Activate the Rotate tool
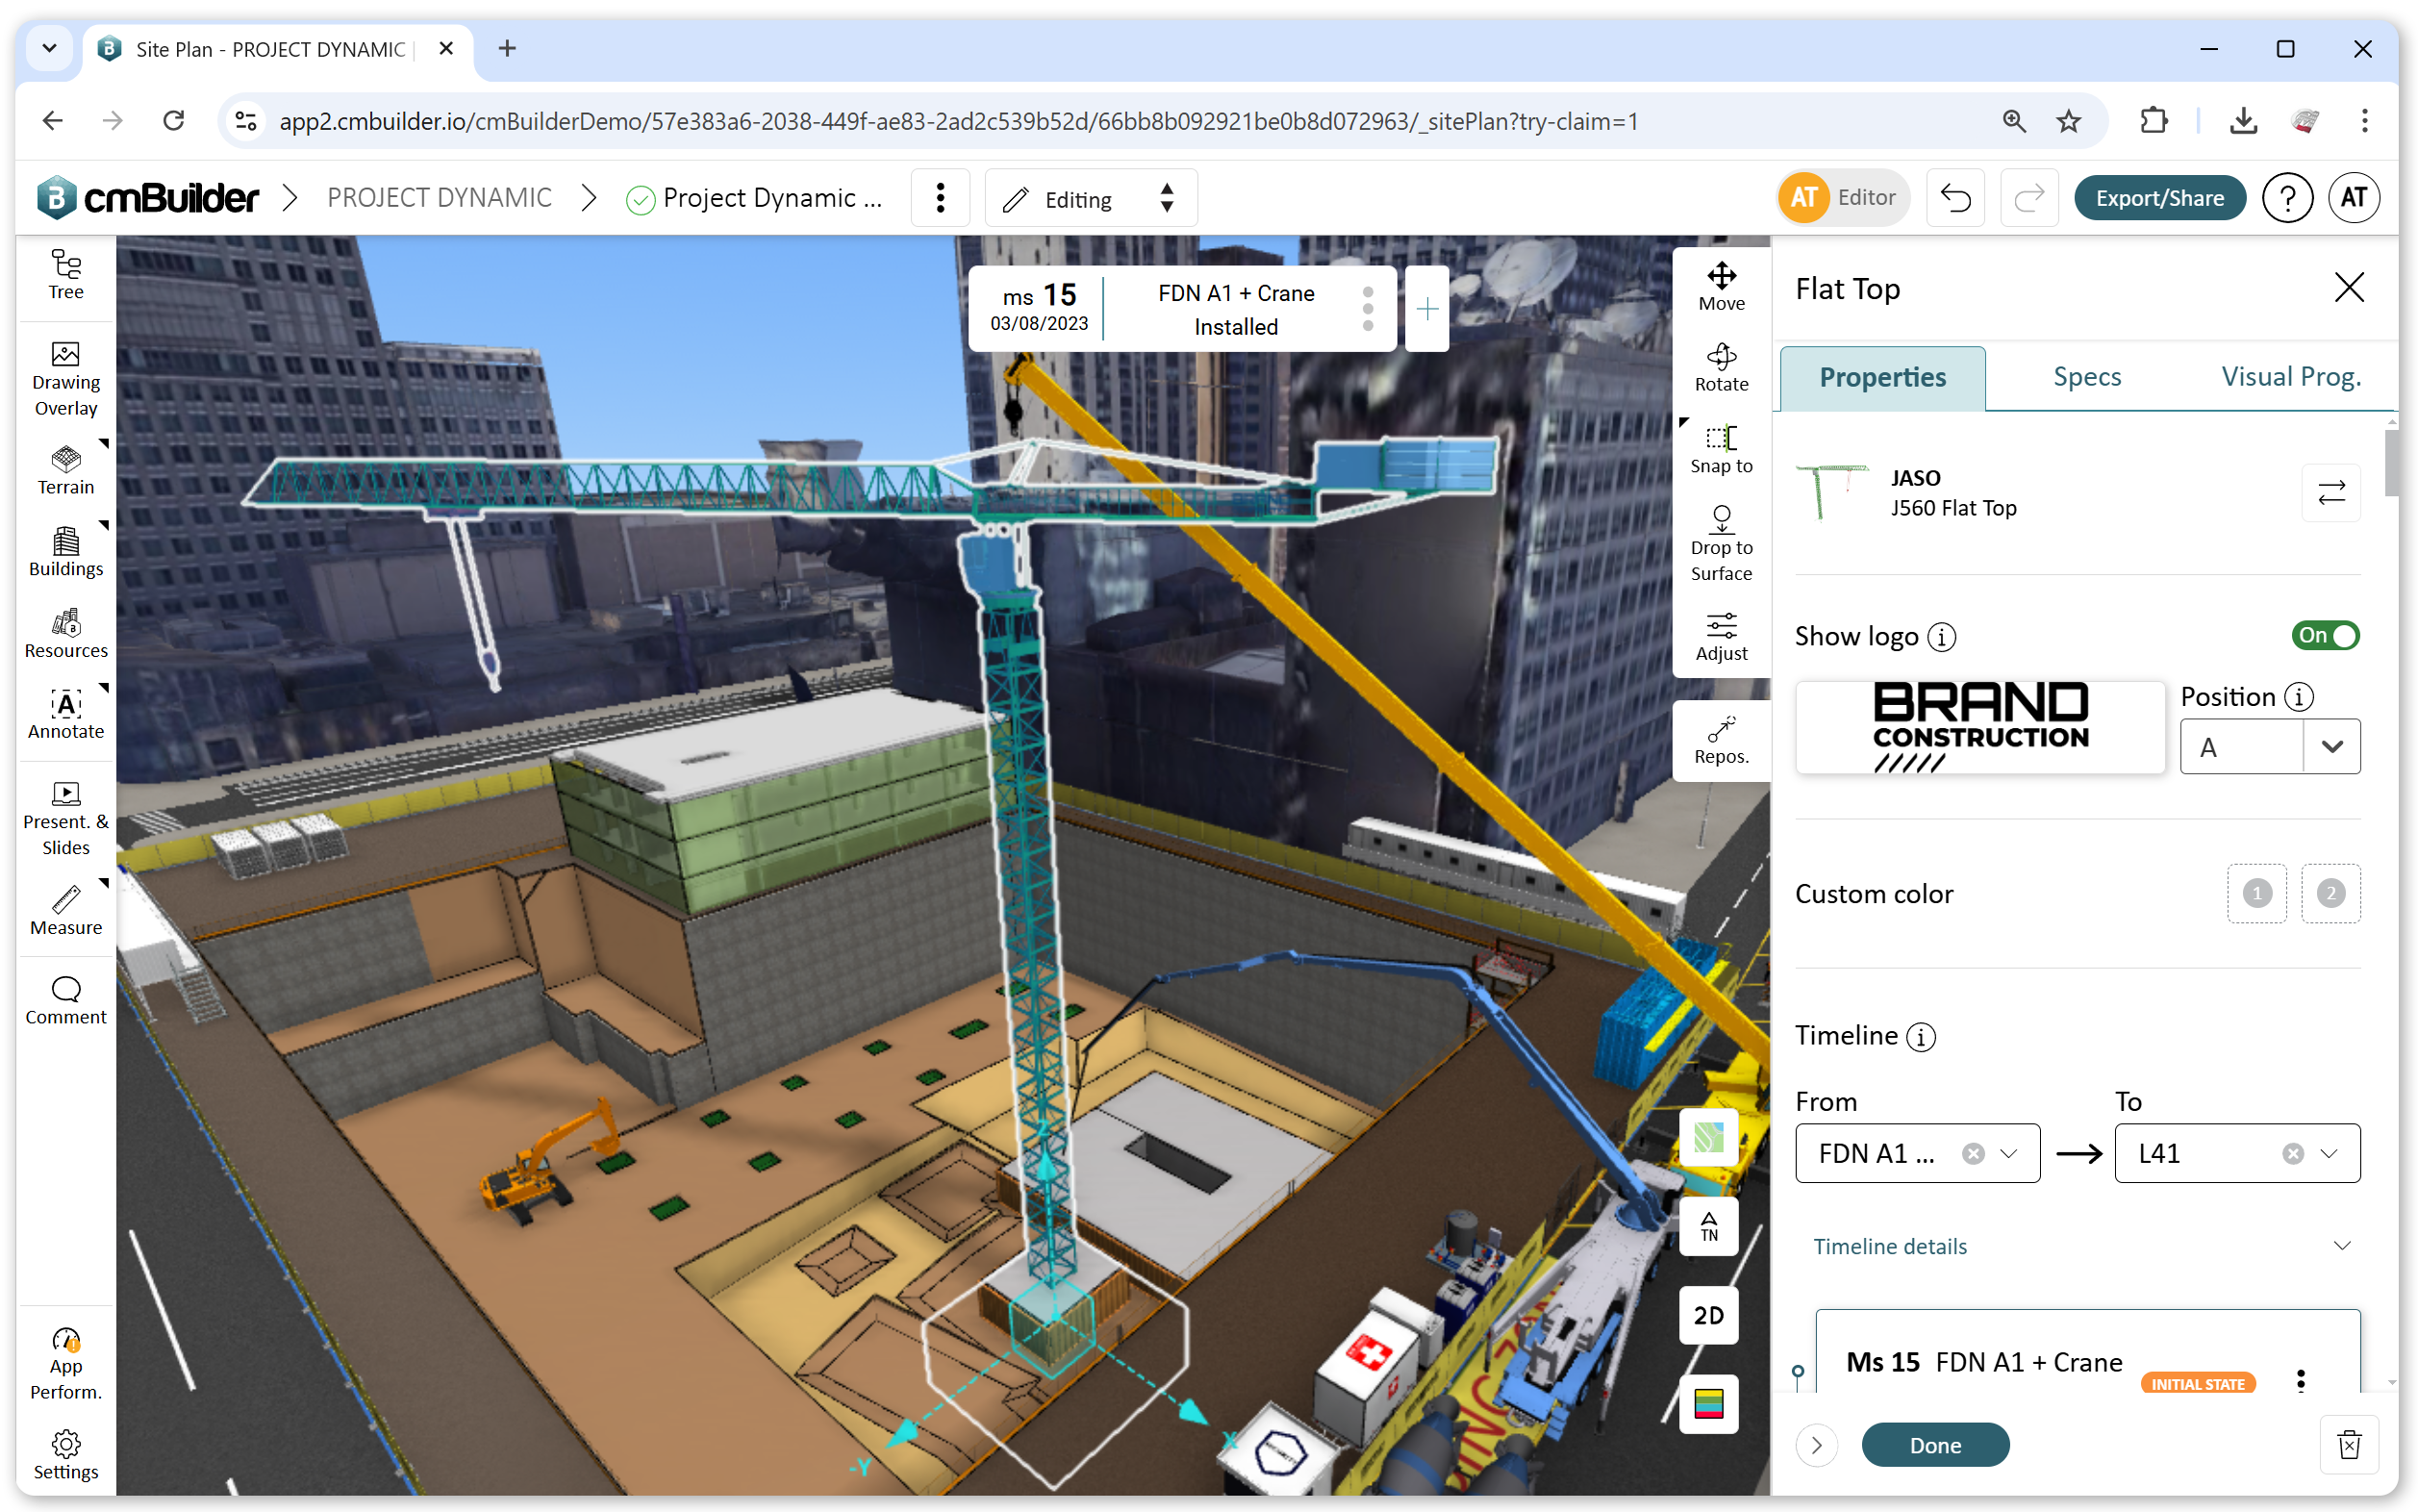Image resolution: width=2418 pixels, height=1512 pixels. click(1721, 367)
